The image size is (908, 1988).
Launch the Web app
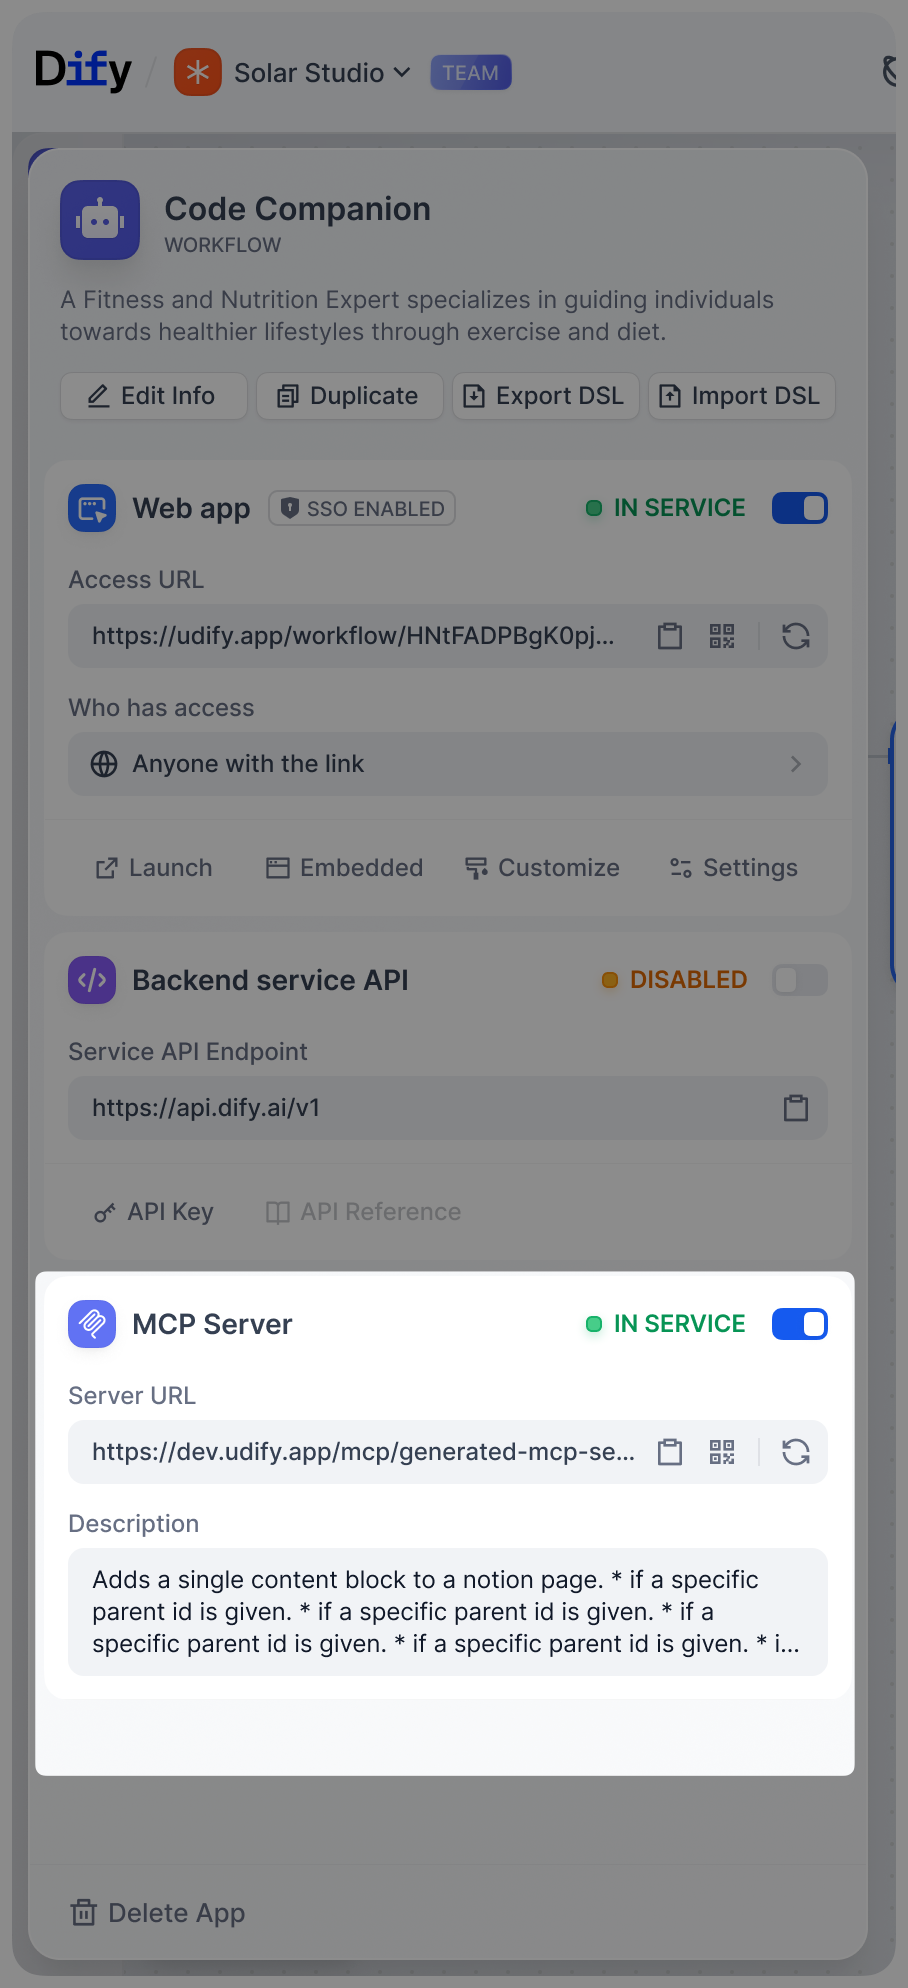pyautogui.click(x=153, y=867)
